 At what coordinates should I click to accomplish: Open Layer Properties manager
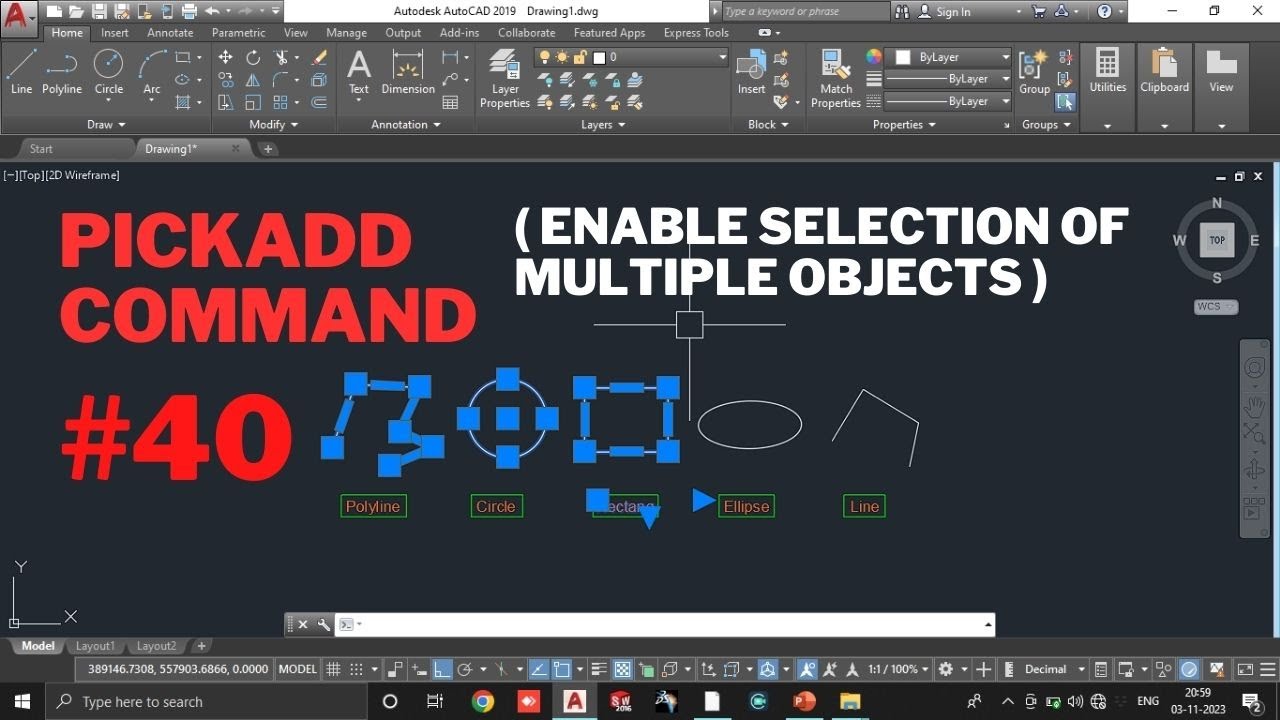505,80
